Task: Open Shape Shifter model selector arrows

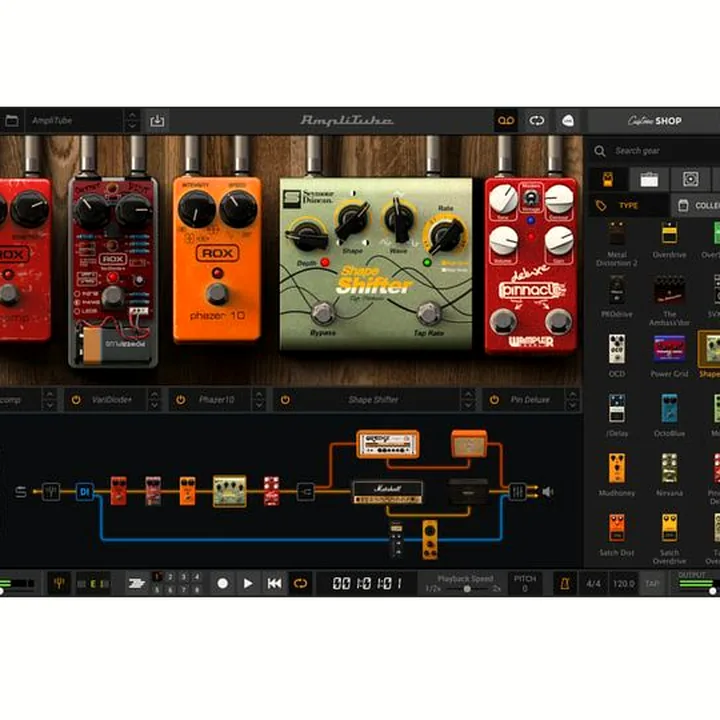Action: (468, 400)
